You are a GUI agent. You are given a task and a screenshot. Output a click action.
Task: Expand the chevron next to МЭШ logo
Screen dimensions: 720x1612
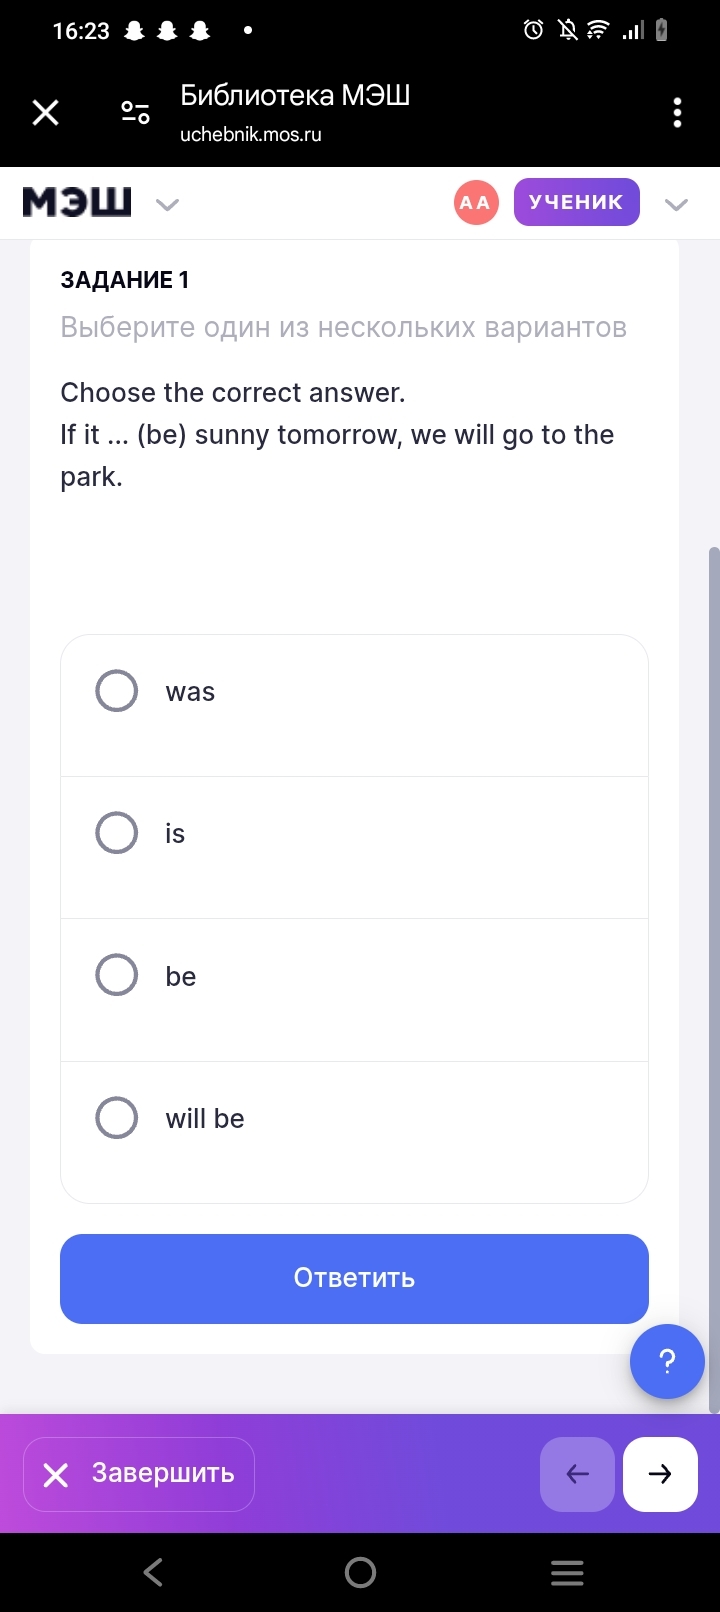point(167,204)
